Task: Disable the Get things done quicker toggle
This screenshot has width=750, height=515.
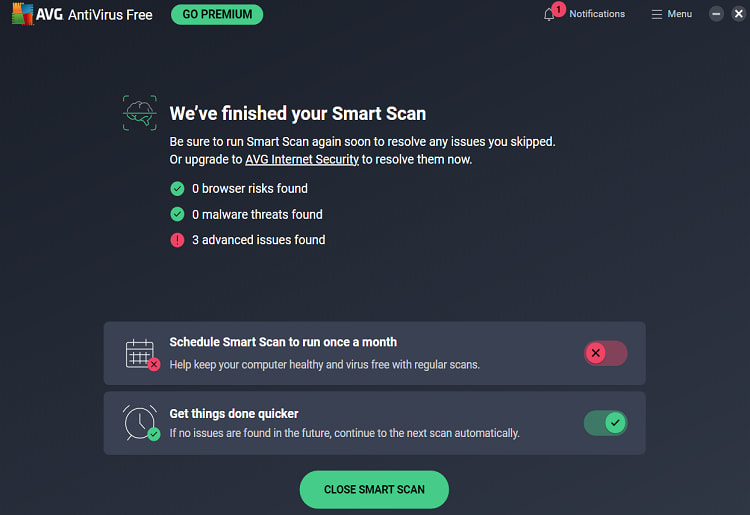Action: click(x=605, y=423)
